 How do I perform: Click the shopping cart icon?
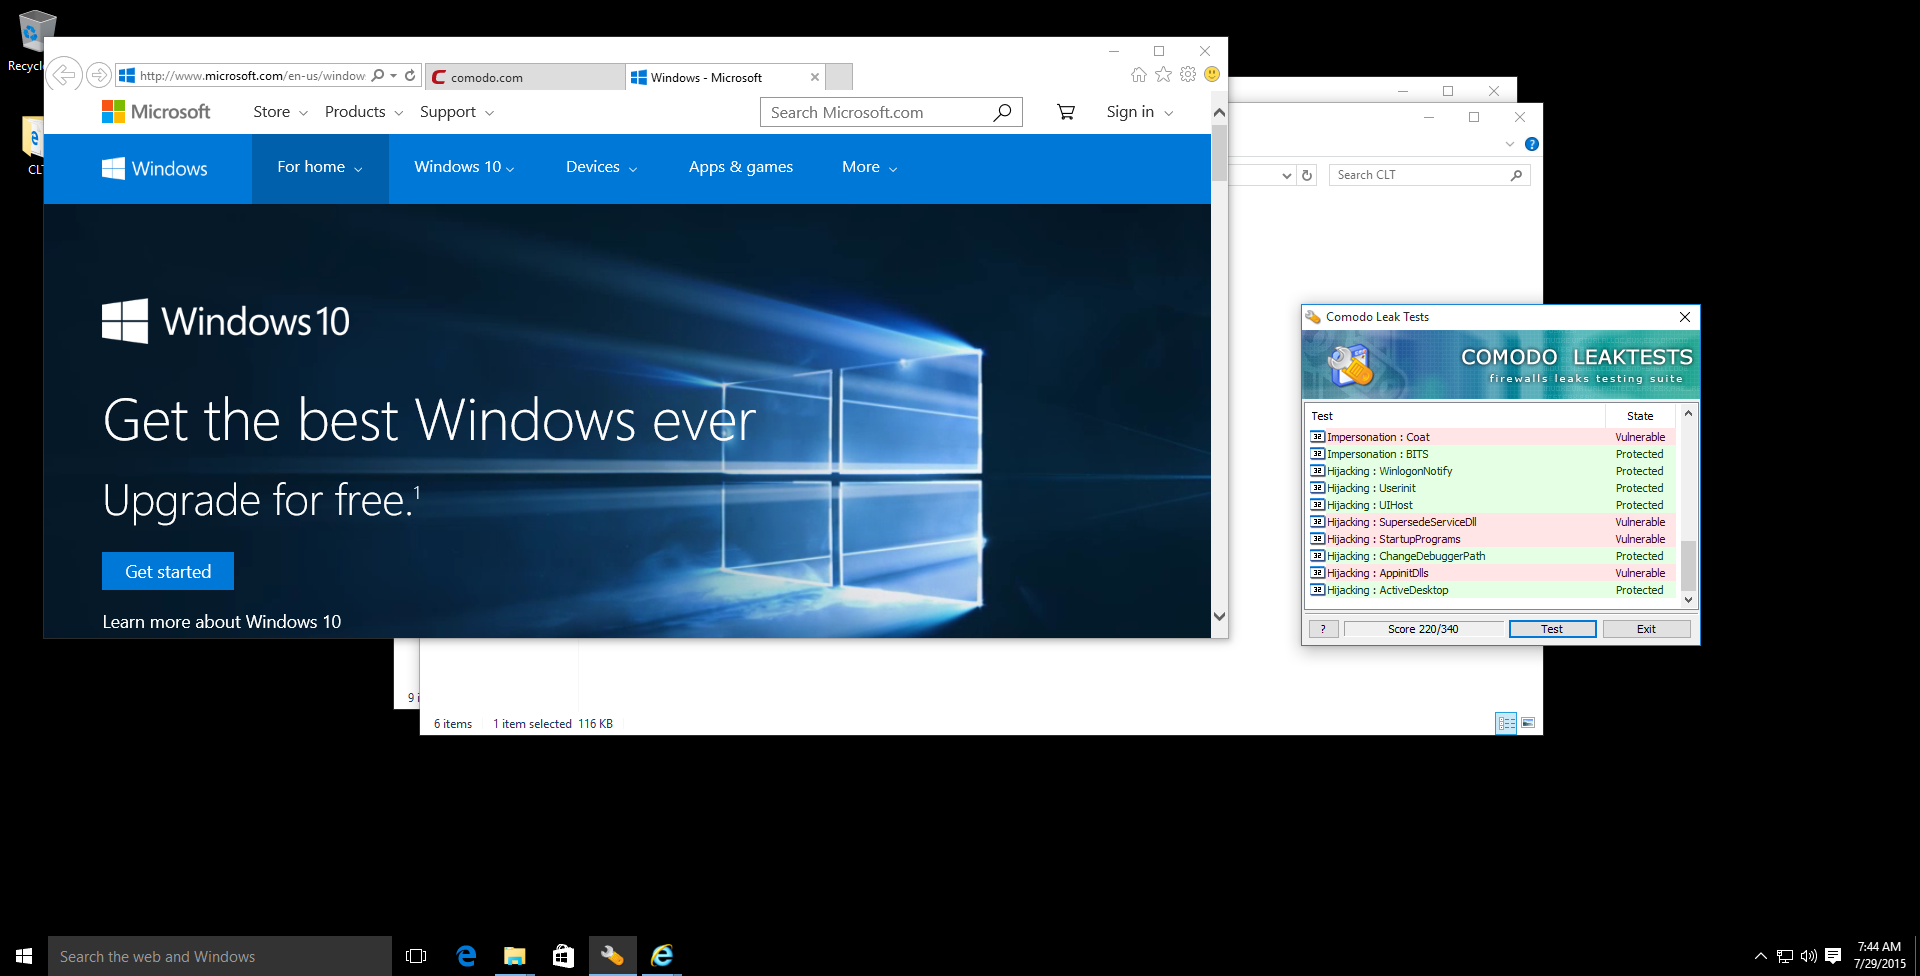click(1066, 112)
